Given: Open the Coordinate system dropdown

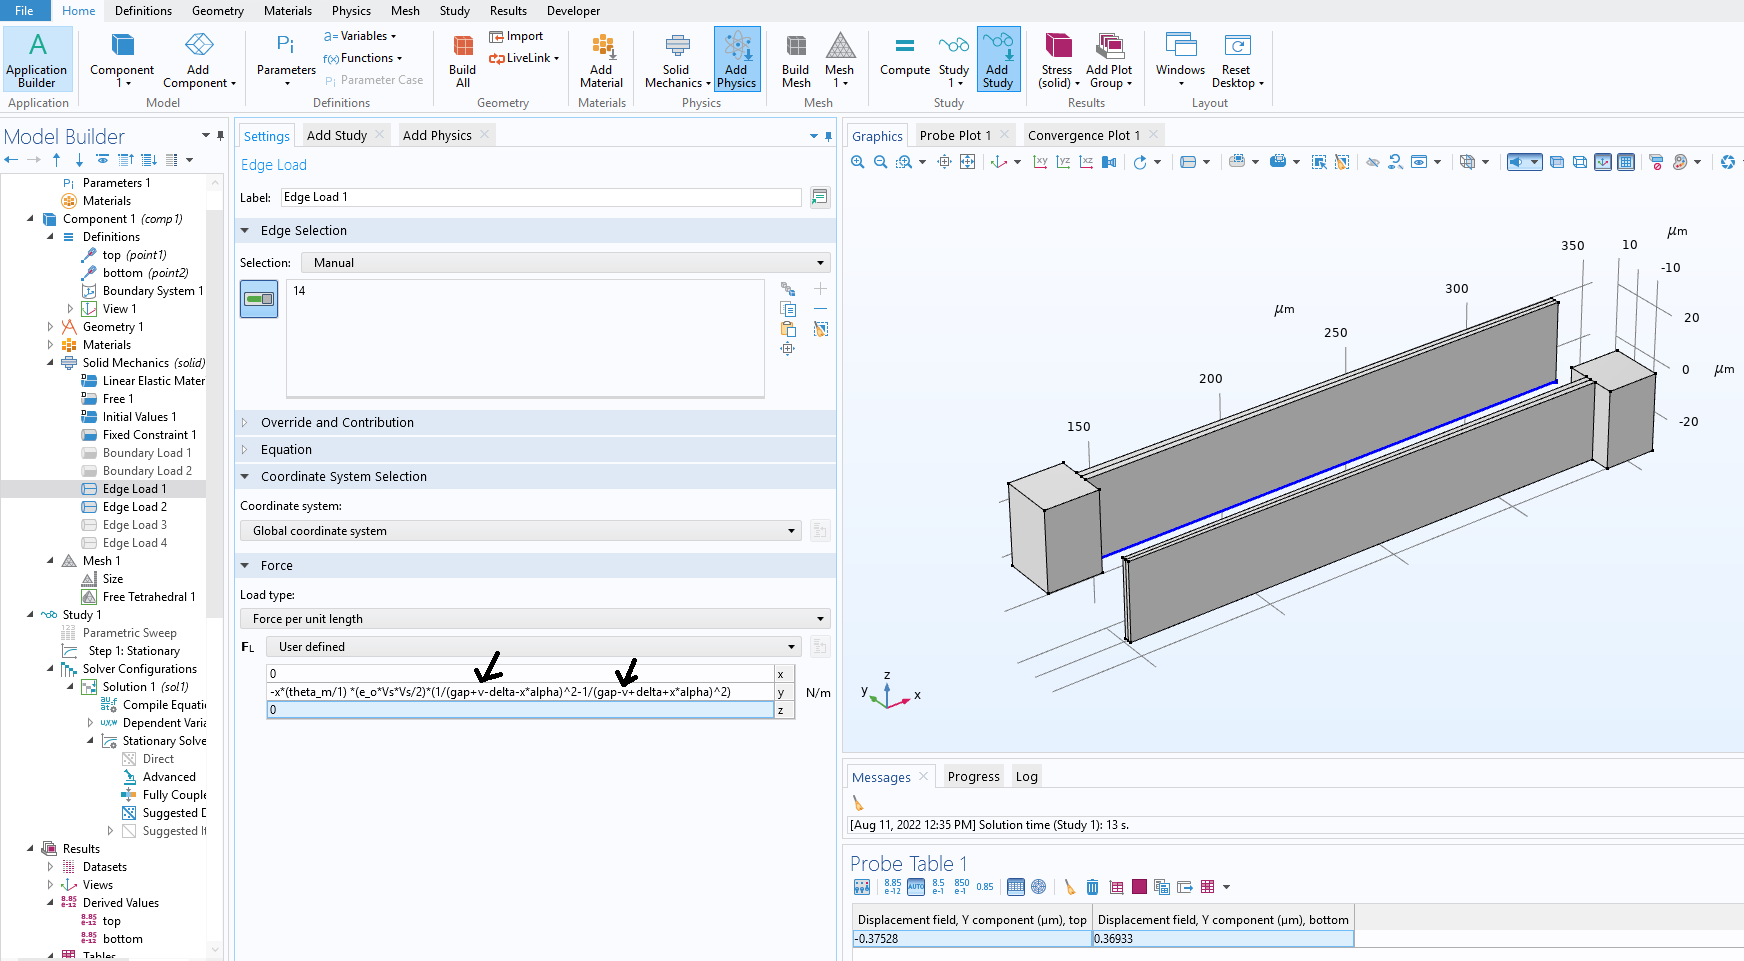Looking at the screenshot, I should click(521, 531).
